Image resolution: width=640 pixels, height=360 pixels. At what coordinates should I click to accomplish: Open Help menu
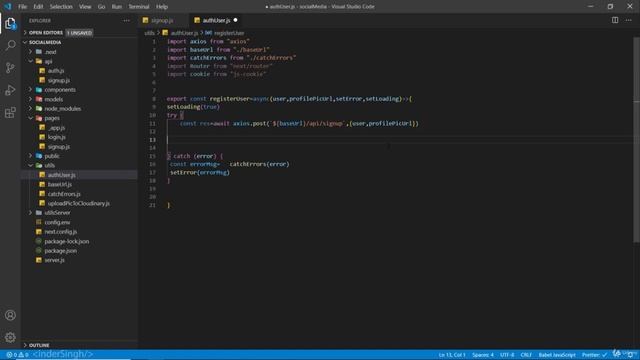(162, 7)
